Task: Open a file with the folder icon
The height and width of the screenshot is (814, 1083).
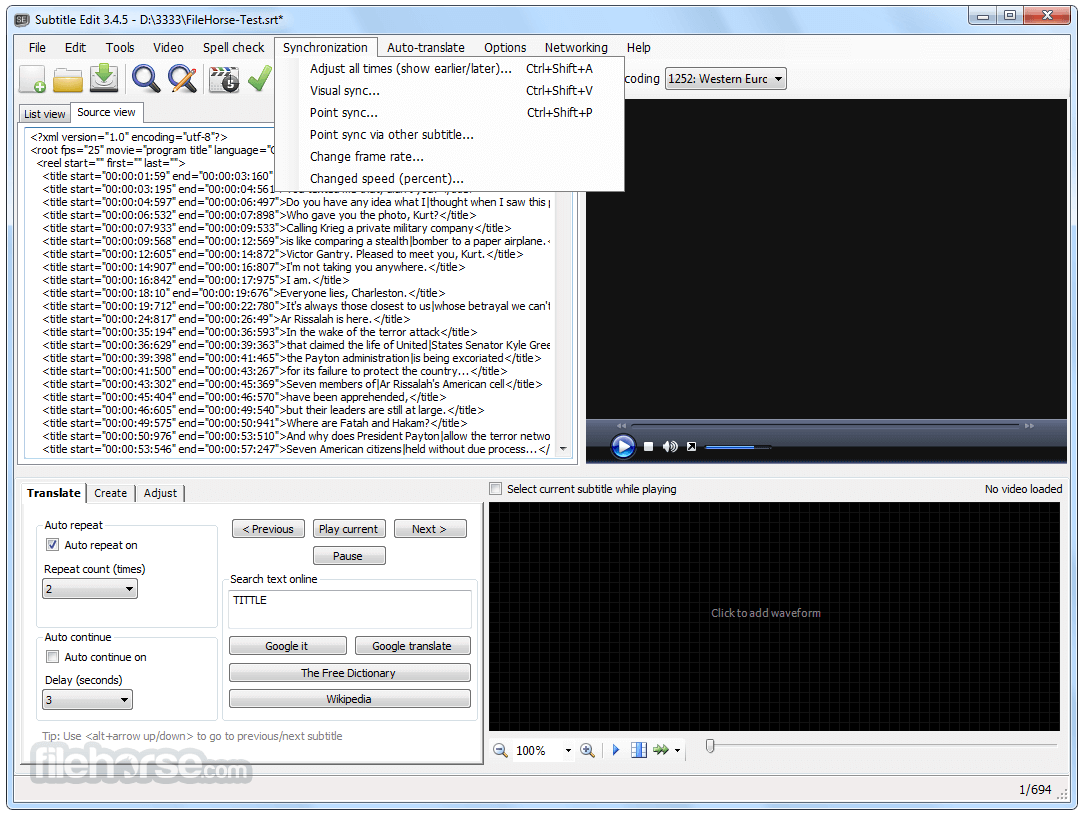Action: (68, 79)
